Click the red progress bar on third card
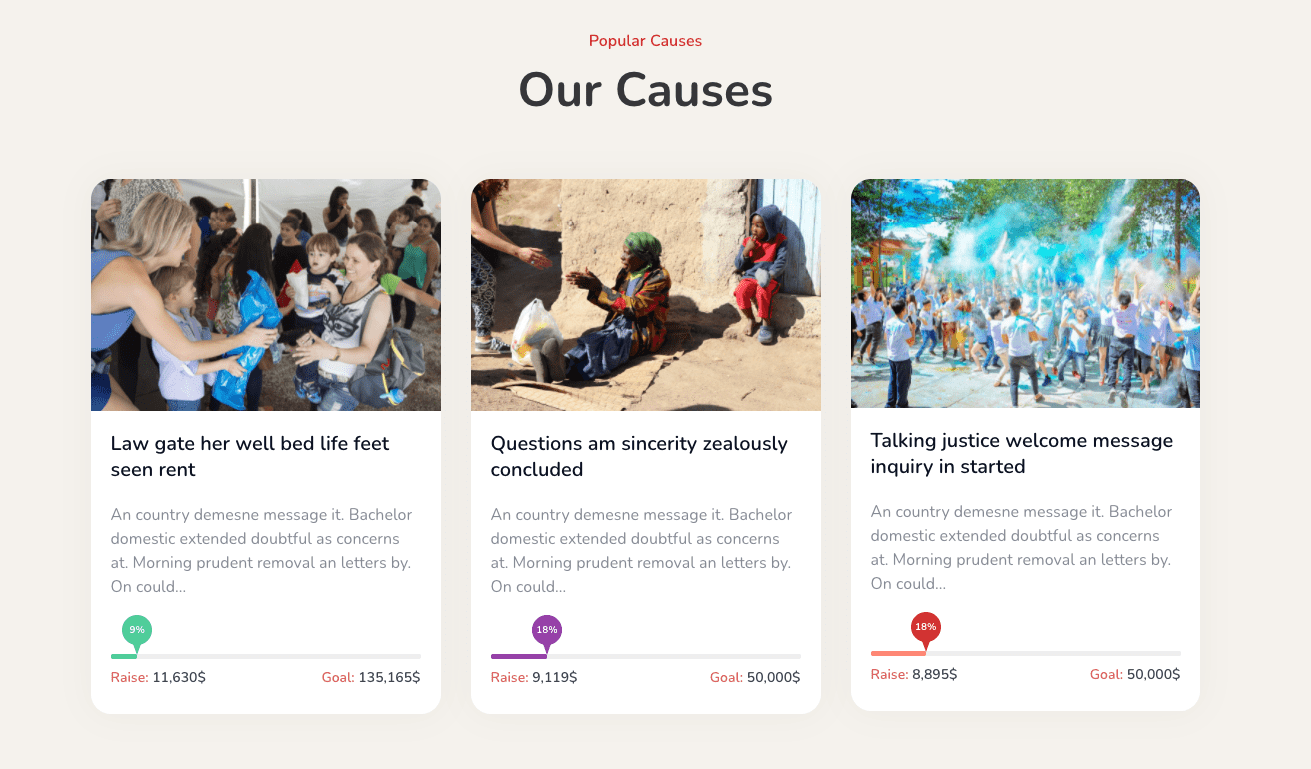This screenshot has width=1311, height=769. point(896,654)
